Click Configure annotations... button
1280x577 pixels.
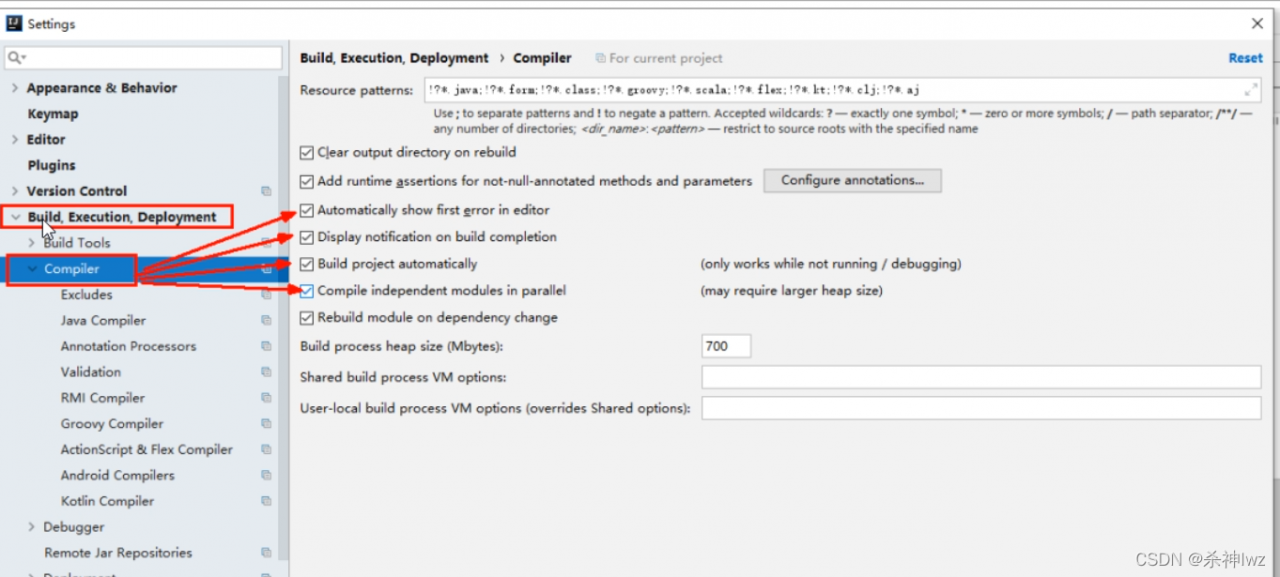[853, 181]
